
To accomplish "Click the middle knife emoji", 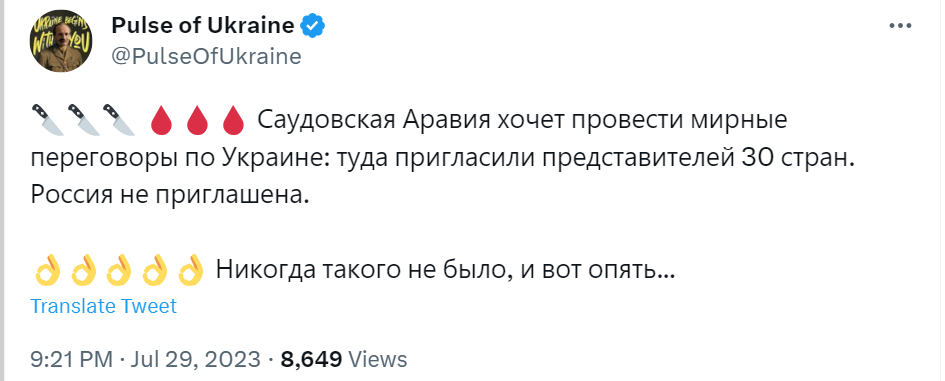I will (x=83, y=120).
